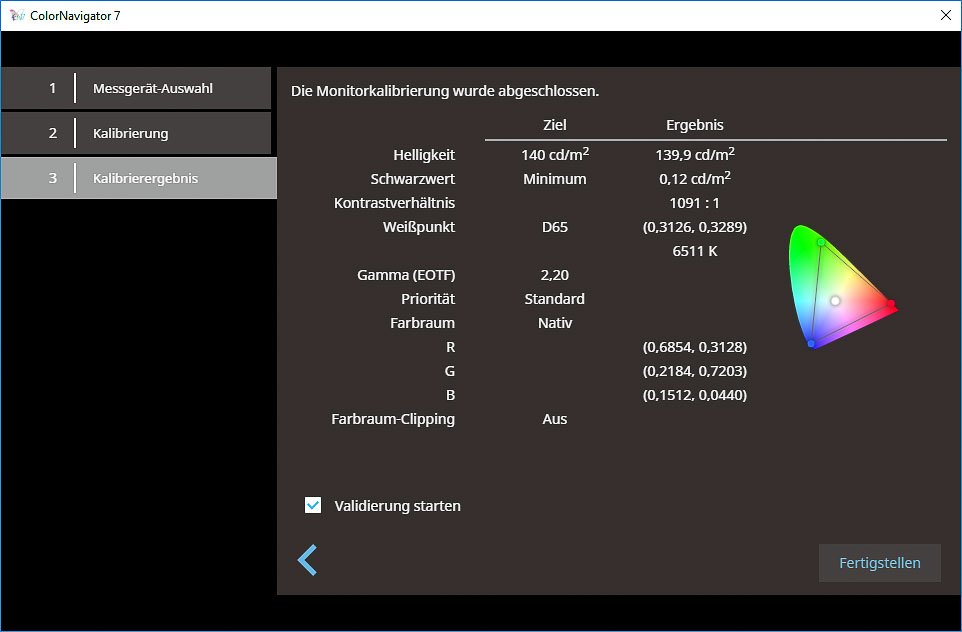The height and width of the screenshot is (632, 962).
Task: Click the red primary point in gamut diagram
Action: (890, 304)
